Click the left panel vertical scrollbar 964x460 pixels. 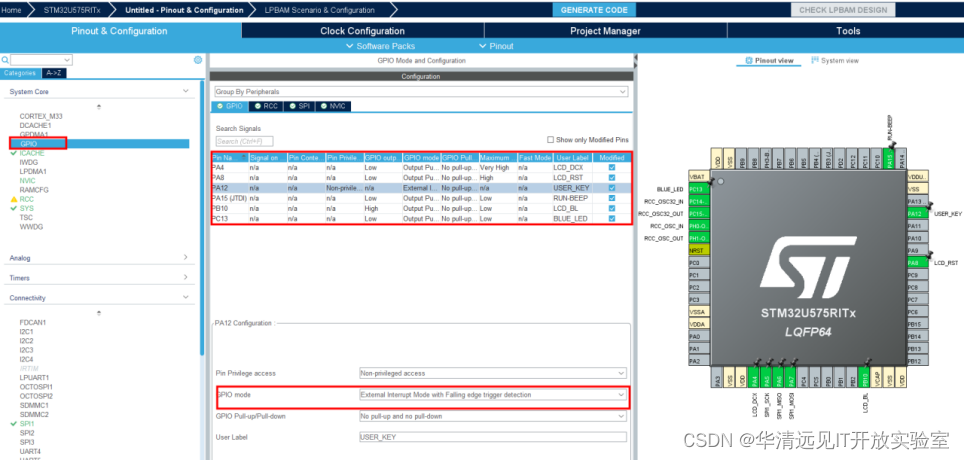(202, 218)
